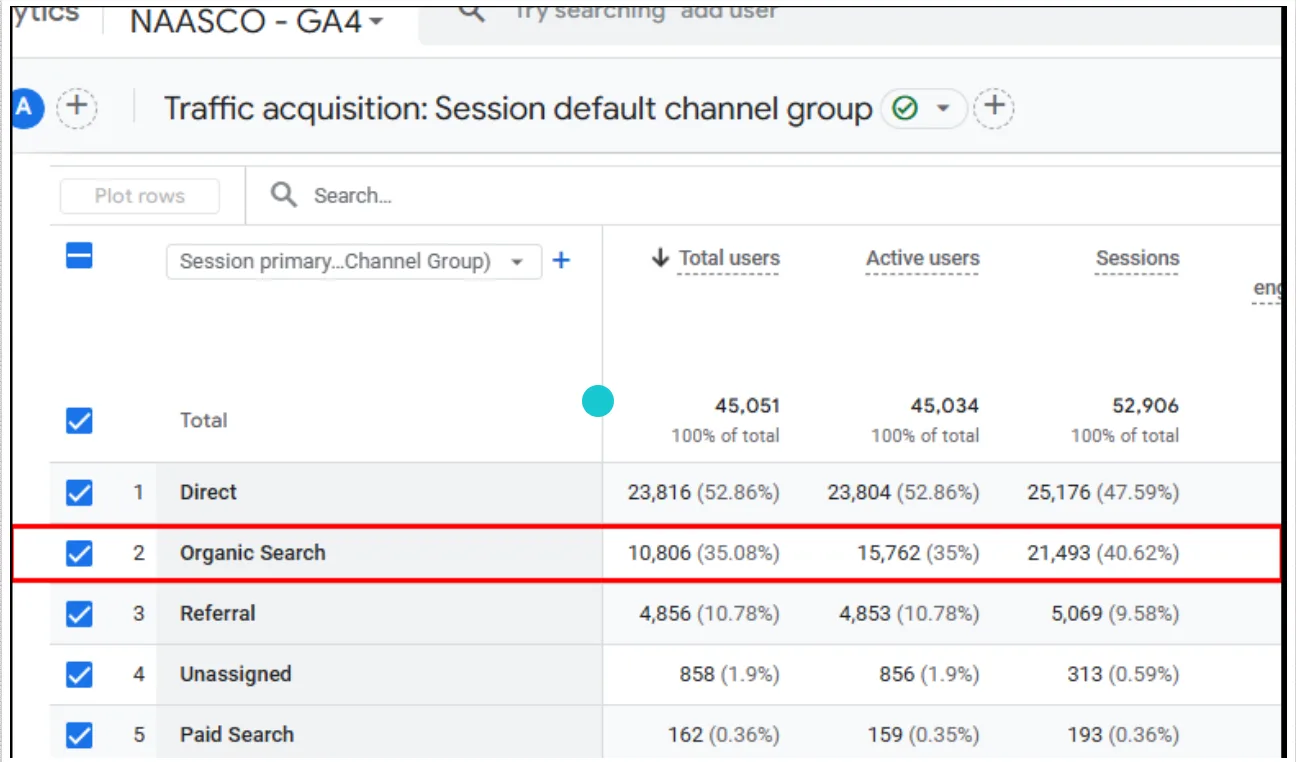Uncheck the Organic Search row checkbox
The image size is (1296, 762).
[x=79, y=552]
